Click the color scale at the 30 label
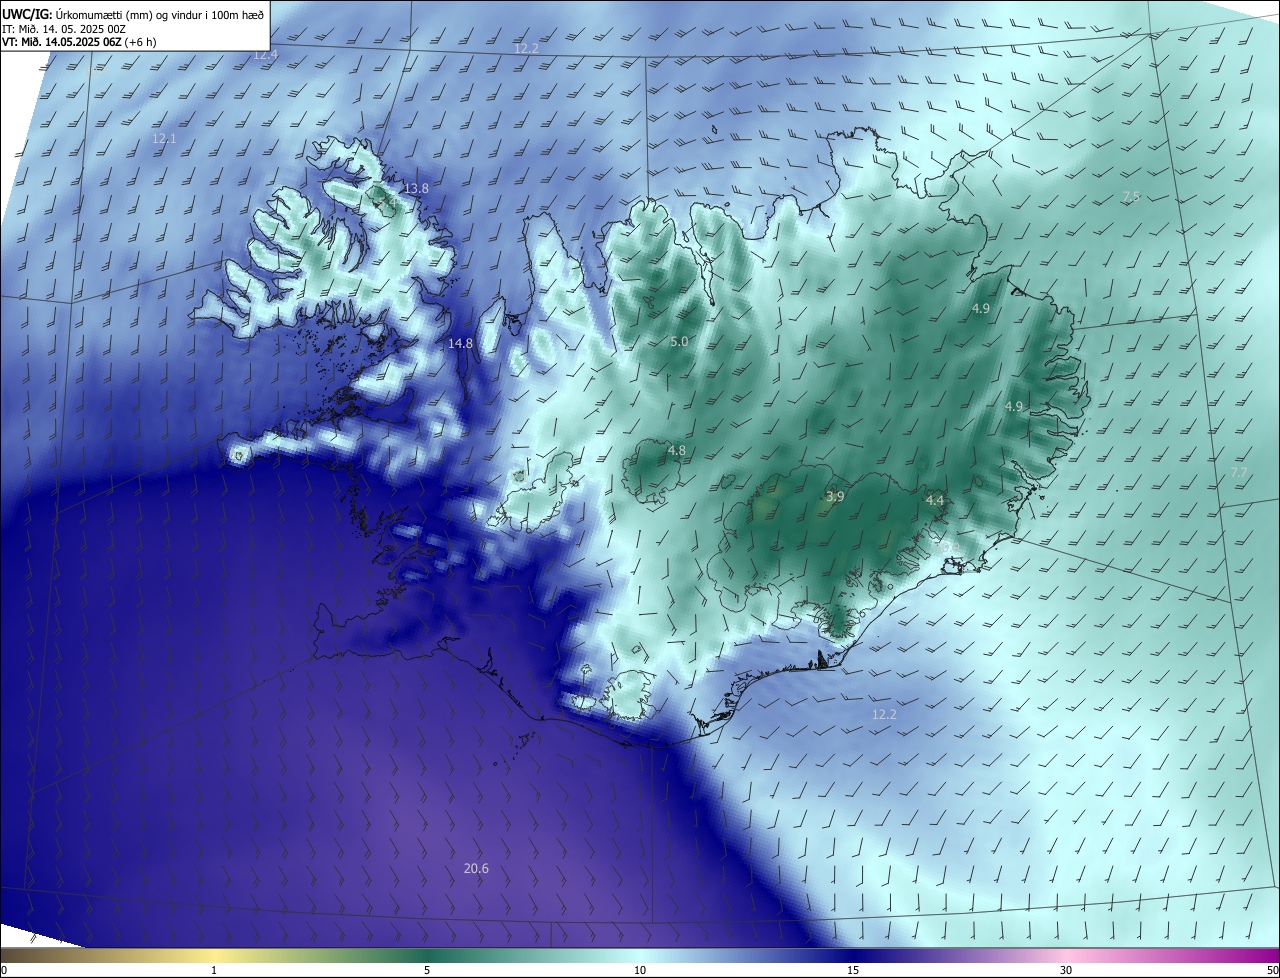The width and height of the screenshot is (1280, 978). tap(1066, 970)
